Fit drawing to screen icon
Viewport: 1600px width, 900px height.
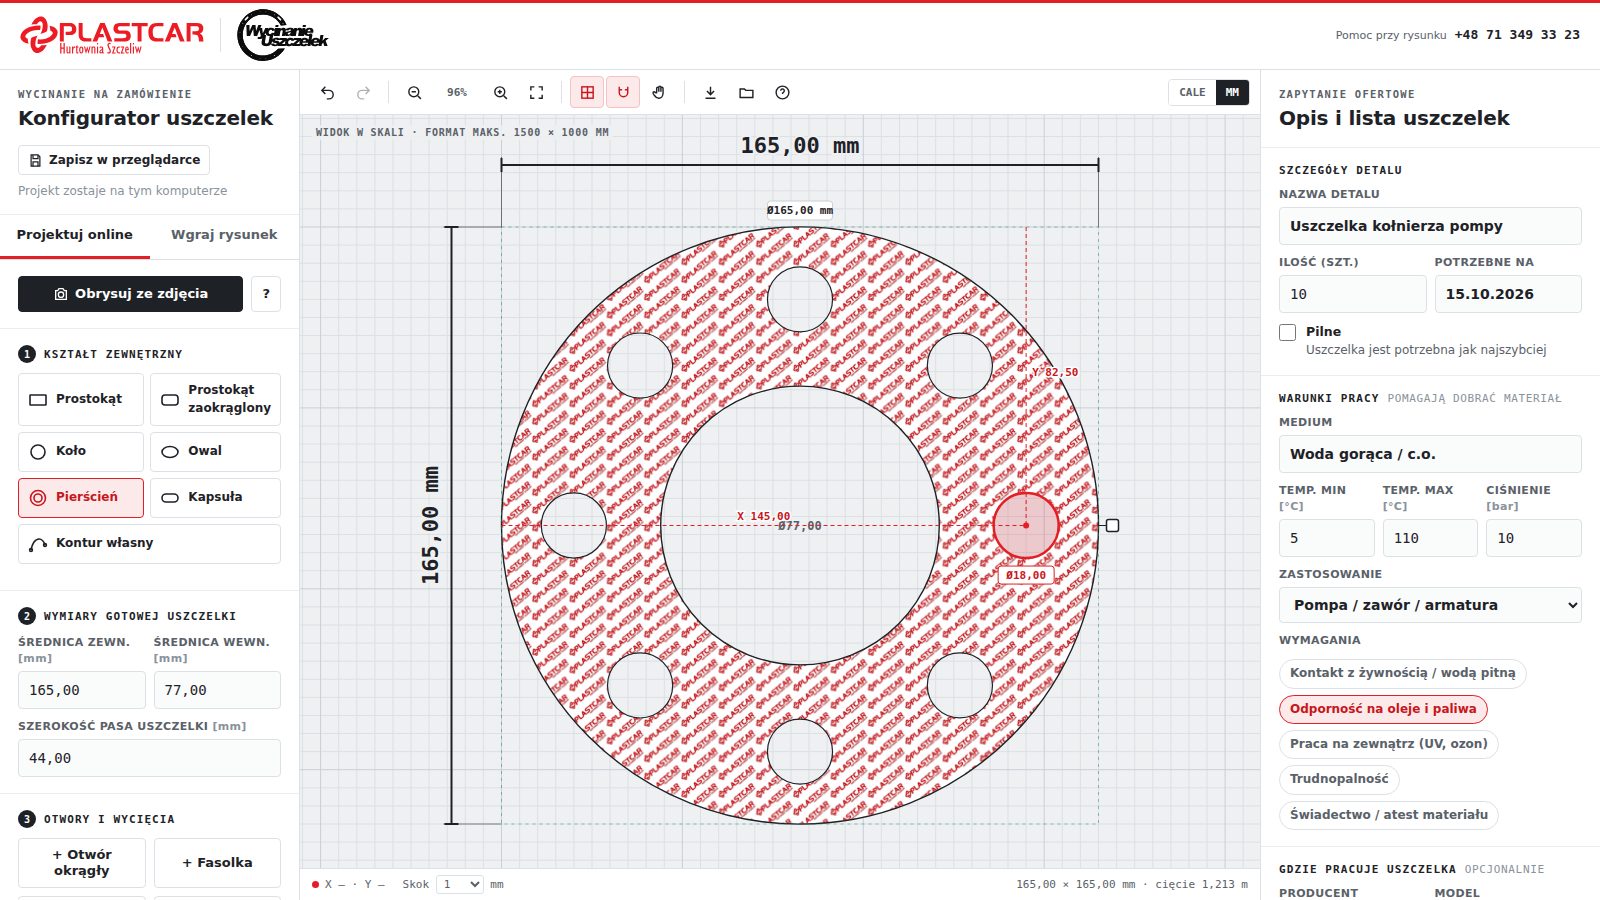pos(536,93)
